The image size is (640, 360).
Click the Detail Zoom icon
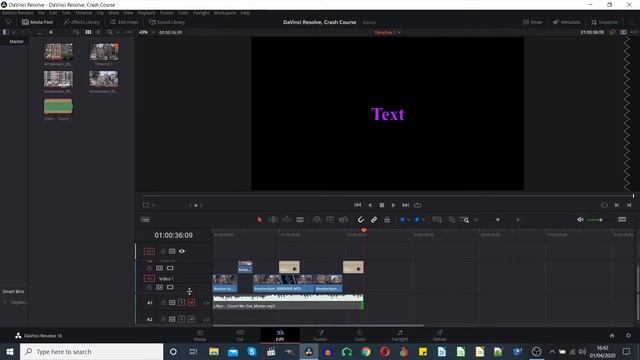point(451,220)
